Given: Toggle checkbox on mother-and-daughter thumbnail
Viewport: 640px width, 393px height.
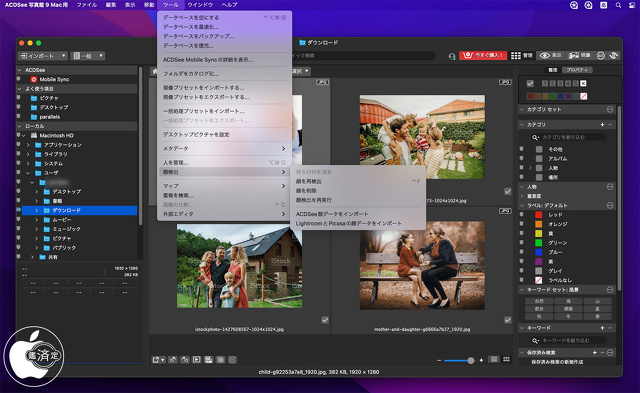Looking at the screenshot, I should (507, 320).
